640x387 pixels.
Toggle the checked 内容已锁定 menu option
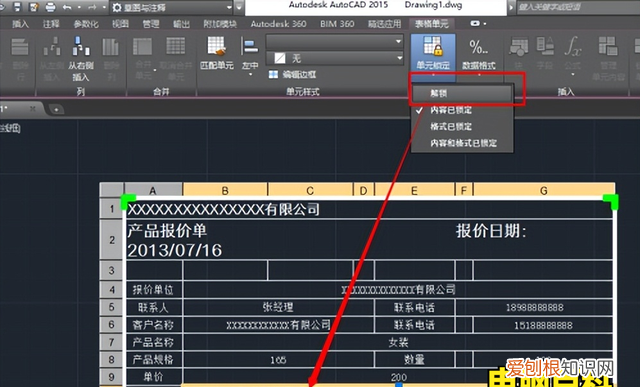point(462,110)
